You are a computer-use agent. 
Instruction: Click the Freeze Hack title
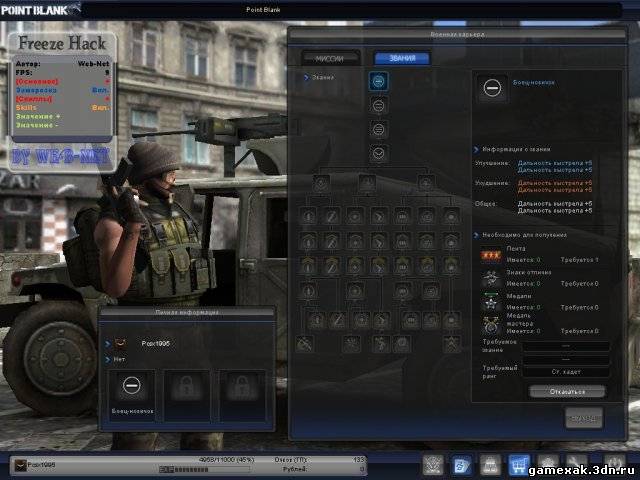pos(62,43)
